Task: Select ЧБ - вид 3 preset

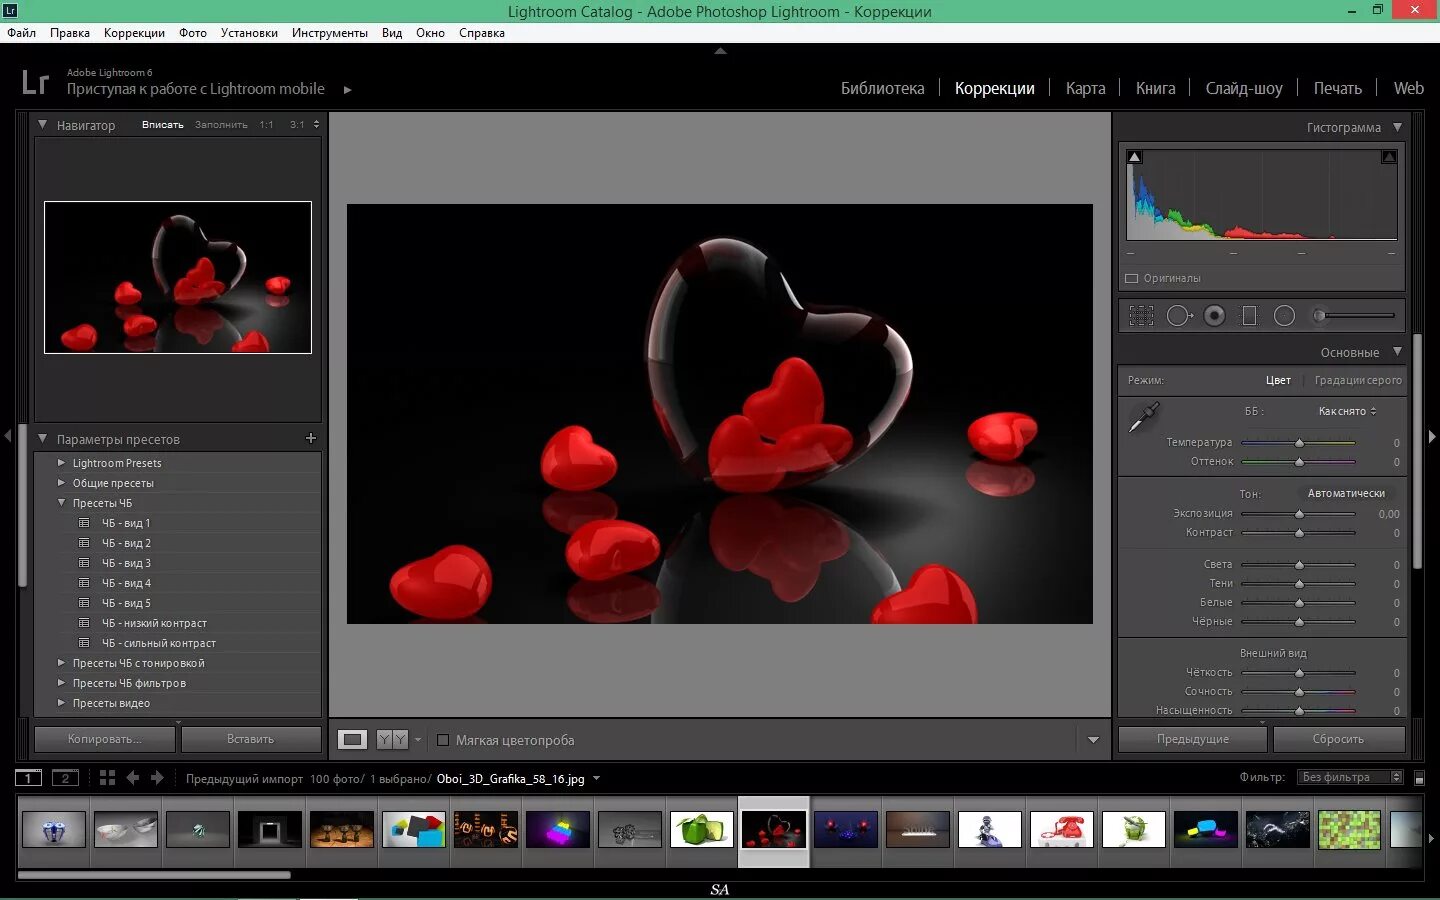Action: pos(126,563)
